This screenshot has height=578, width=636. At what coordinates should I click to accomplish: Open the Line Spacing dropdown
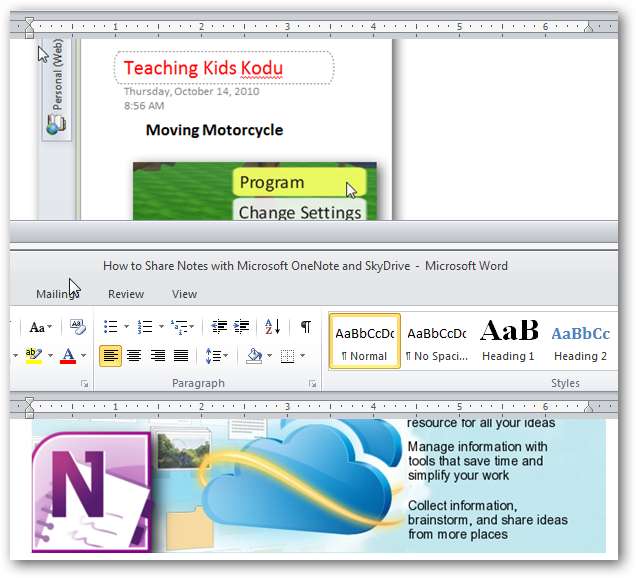point(217,356)
